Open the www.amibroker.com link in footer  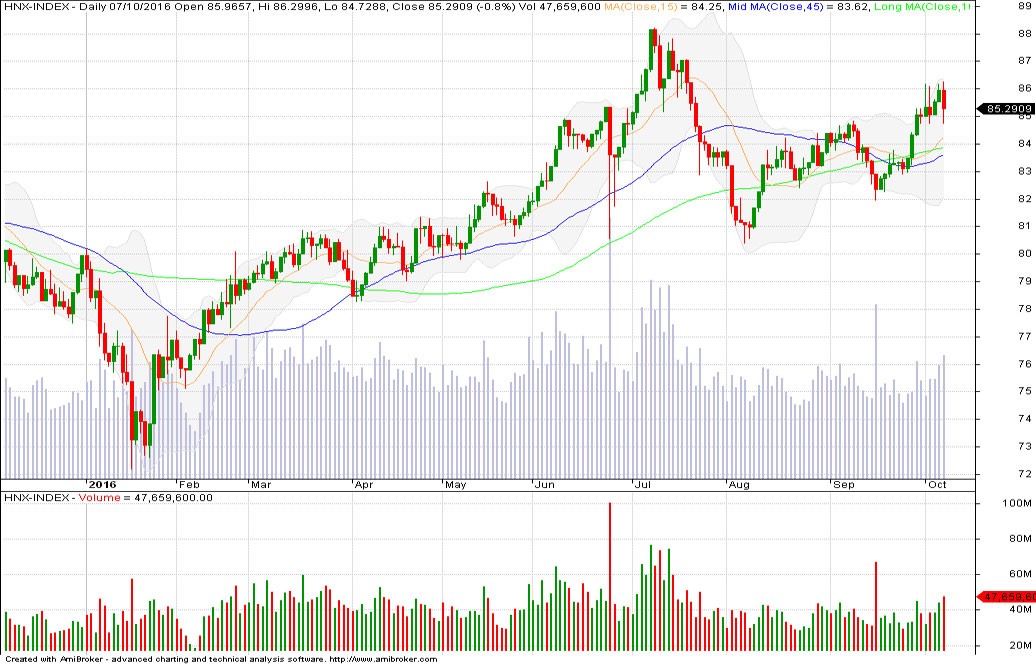tap(383, 659)
